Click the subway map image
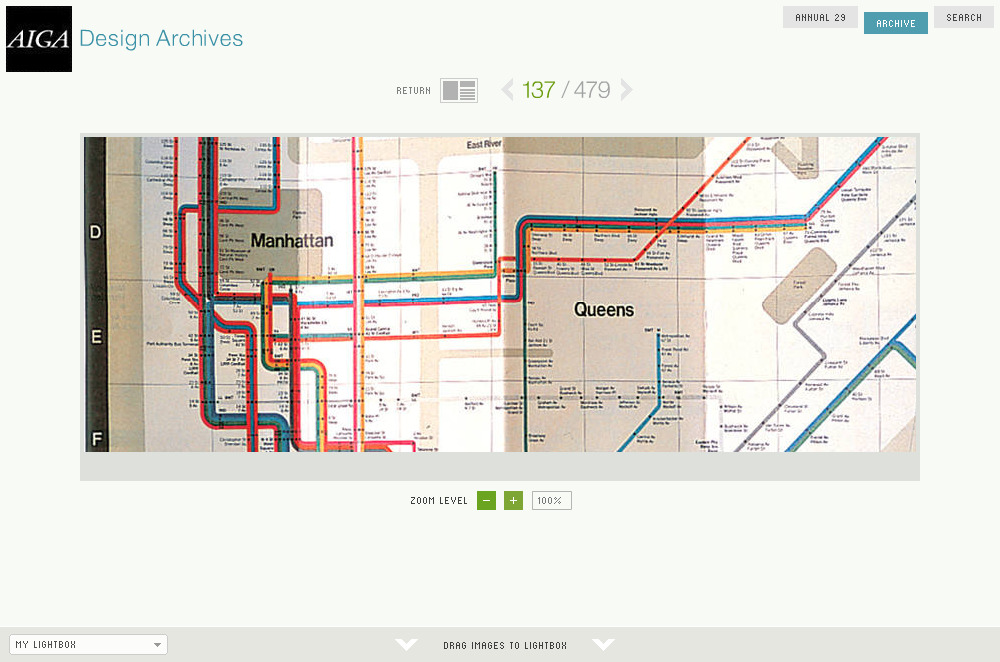 500,294
